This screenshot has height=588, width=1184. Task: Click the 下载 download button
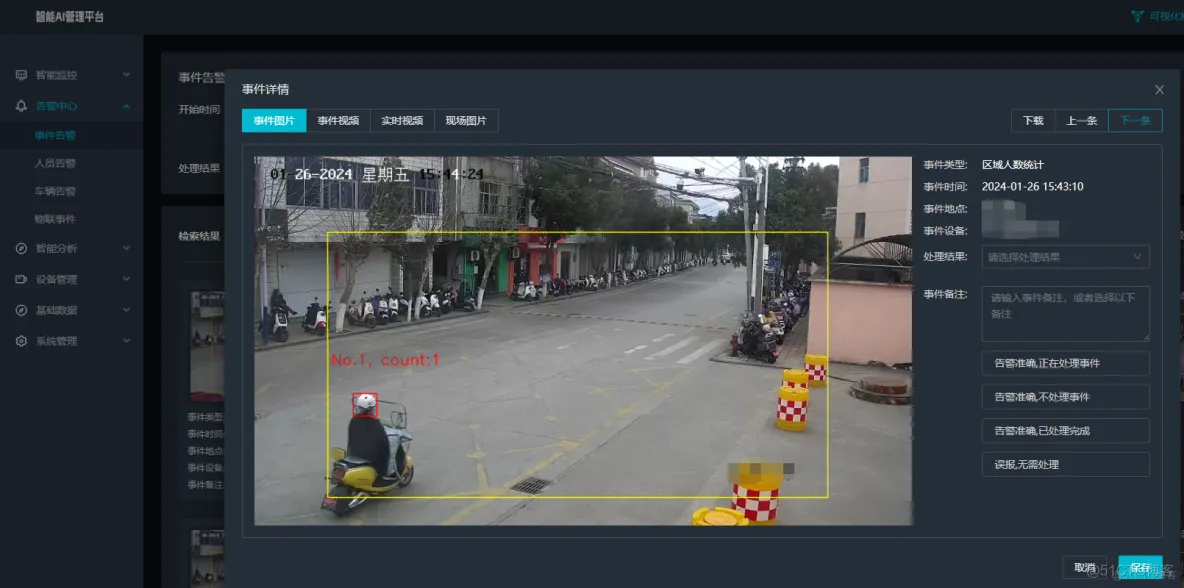click(x=1031, y=120)
